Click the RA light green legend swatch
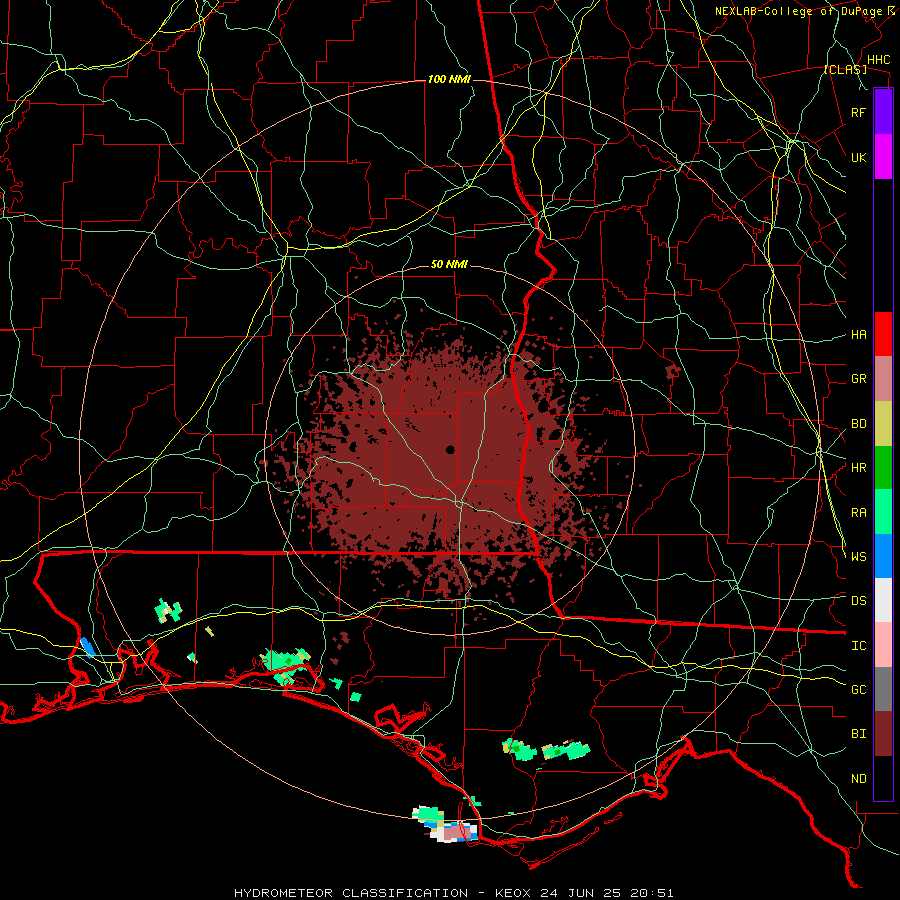900x900 pixels. (x=883, y=512)
